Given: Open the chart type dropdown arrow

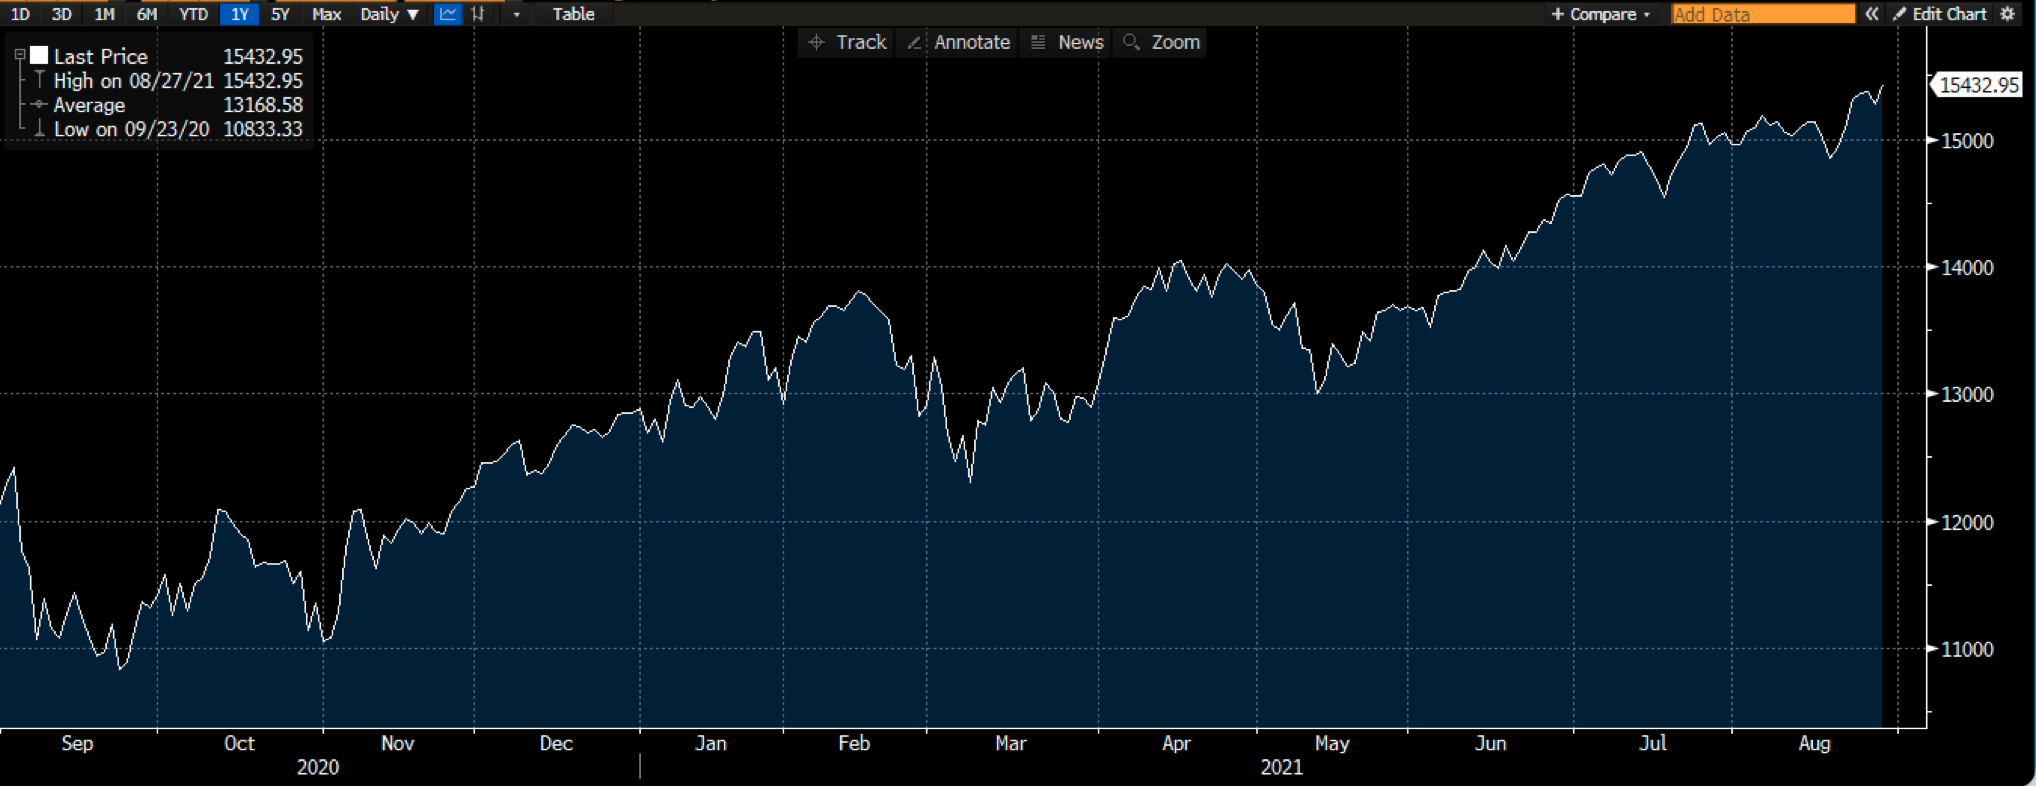Looking at the screenshot, I should point(516,14).
